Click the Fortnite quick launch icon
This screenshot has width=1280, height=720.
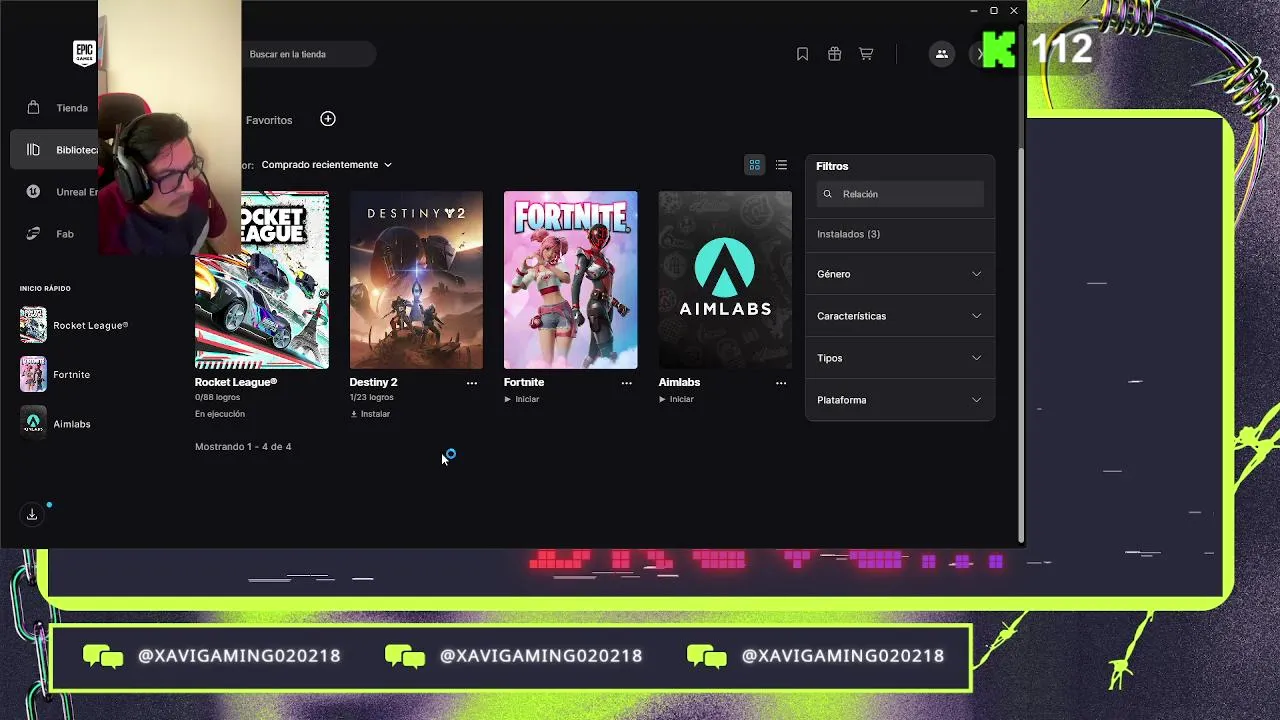coord(33,374)
